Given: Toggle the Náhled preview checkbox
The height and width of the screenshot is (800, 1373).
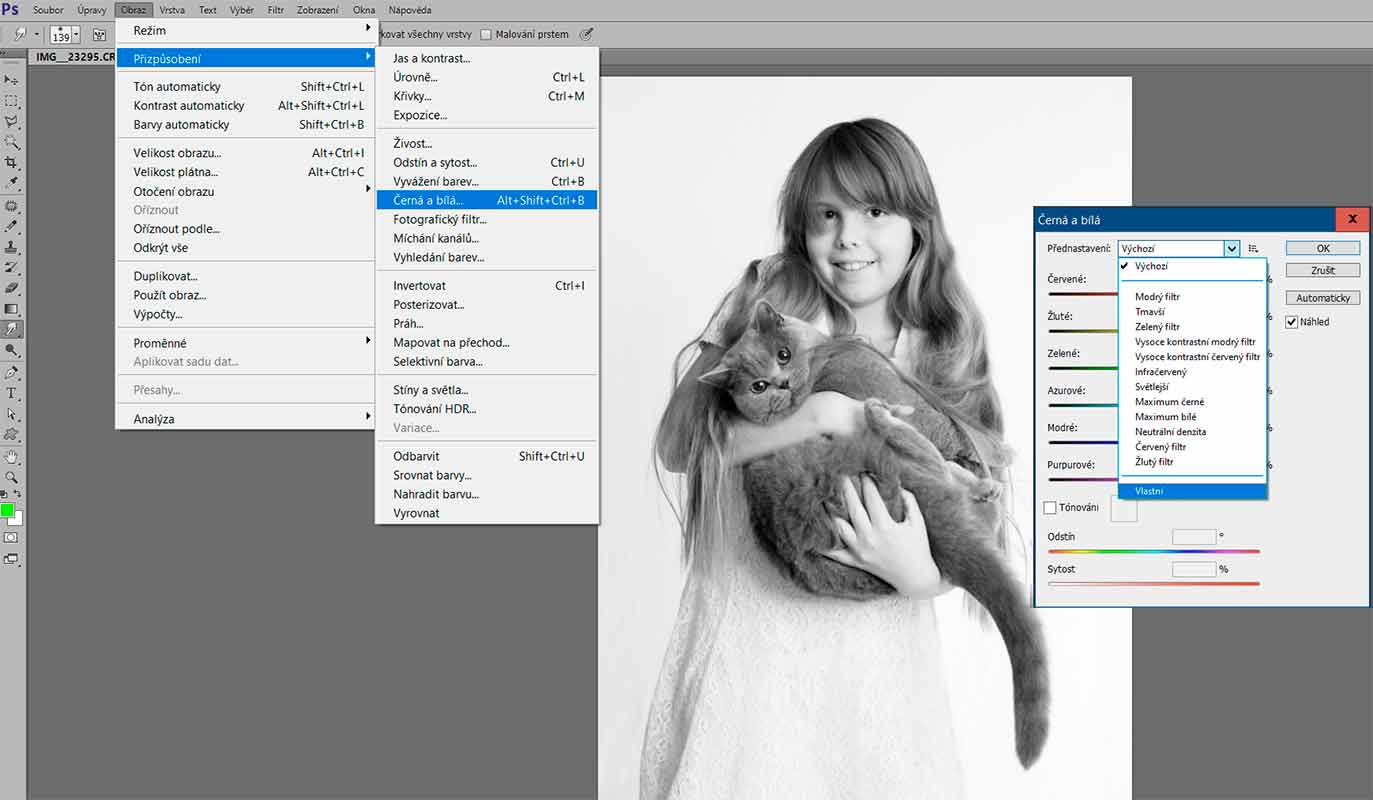Looking at the screenshot, I should [1292, 322].
